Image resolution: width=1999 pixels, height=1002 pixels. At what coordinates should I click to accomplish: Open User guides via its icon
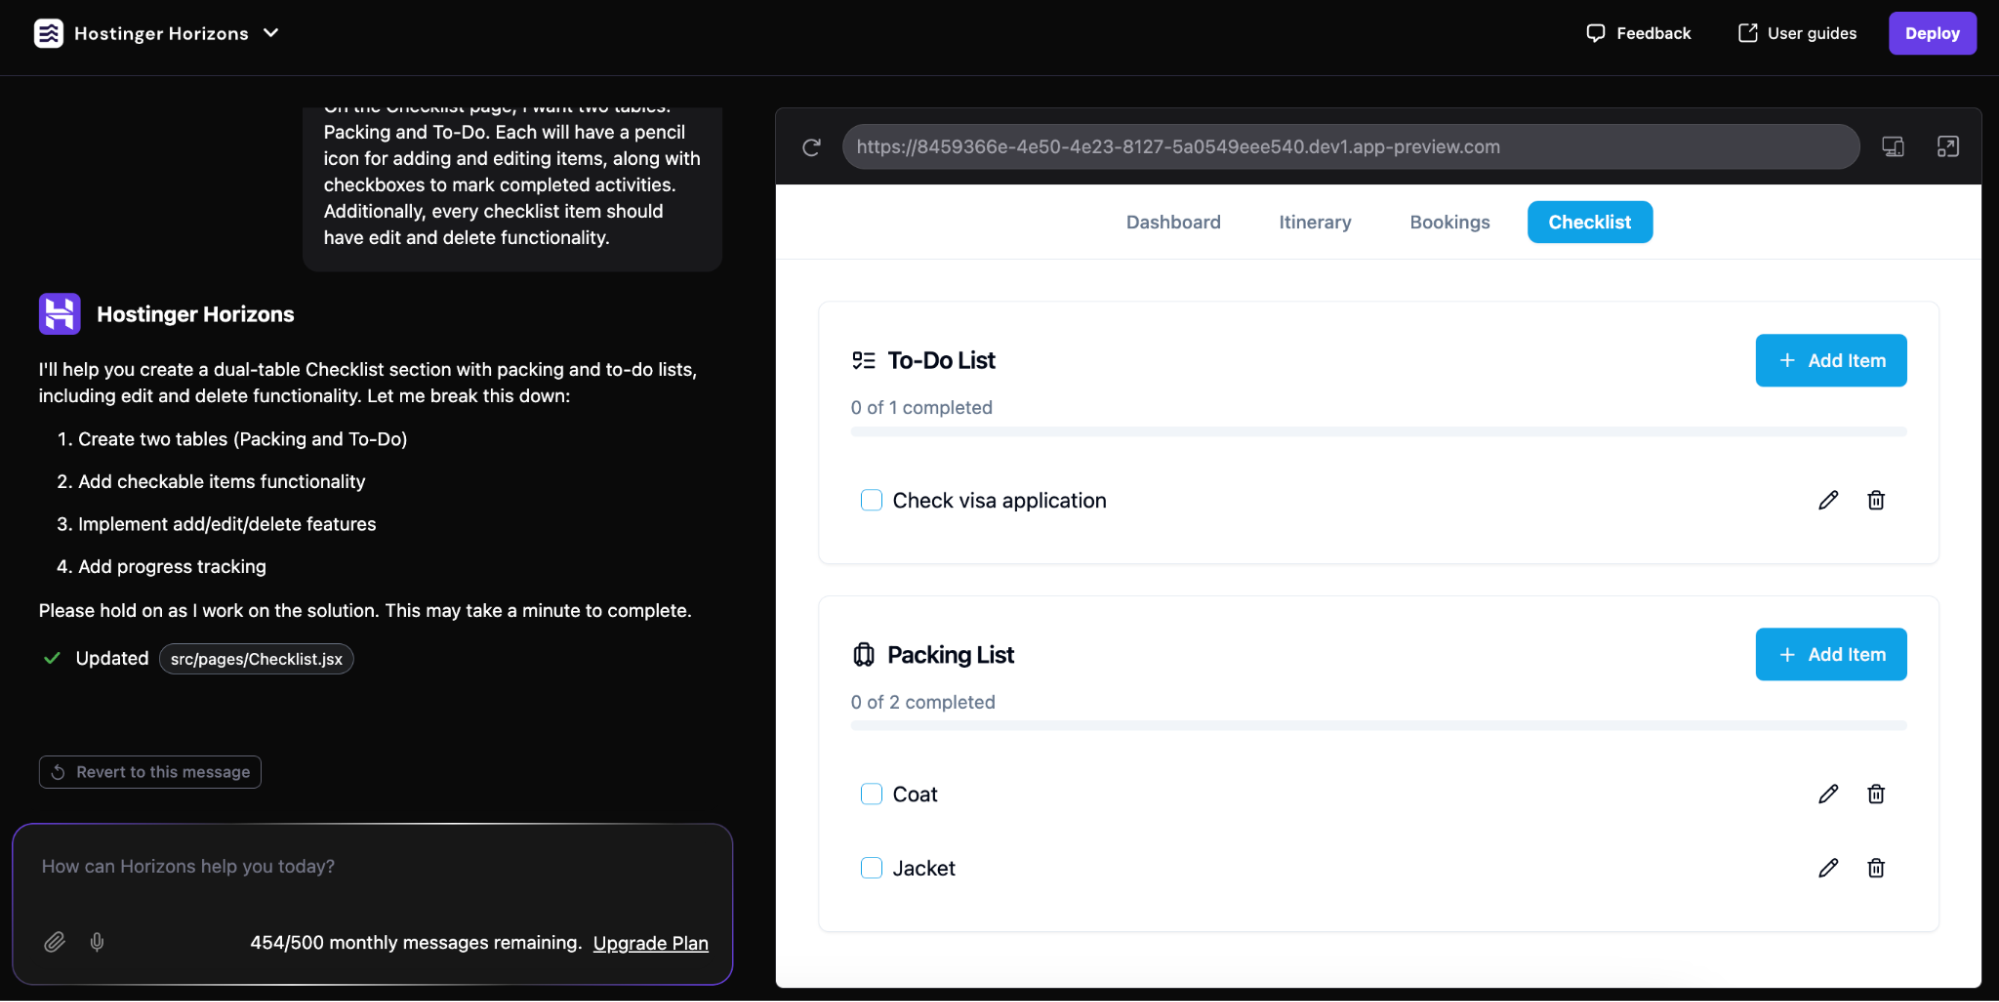tap(1746, 33)
